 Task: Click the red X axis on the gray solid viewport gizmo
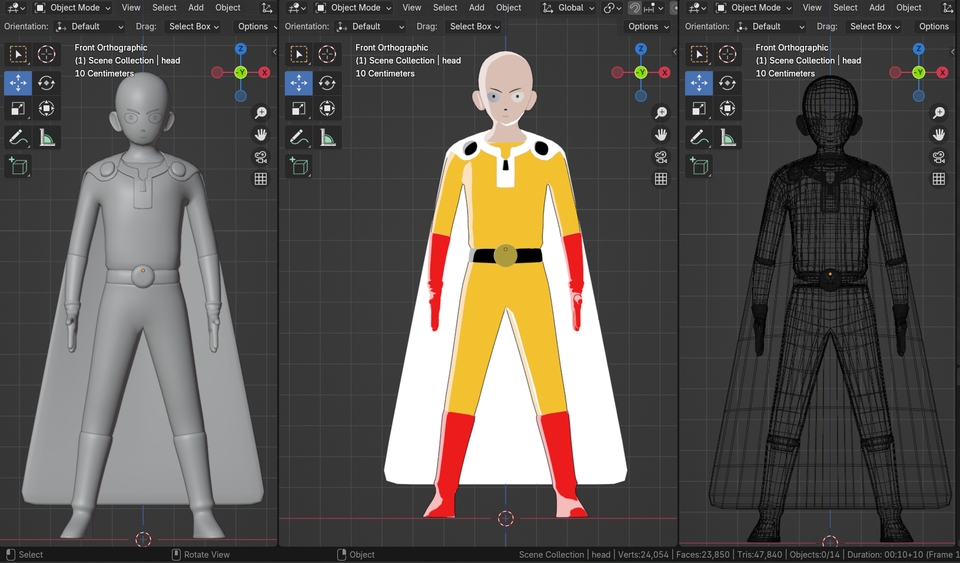264,72
